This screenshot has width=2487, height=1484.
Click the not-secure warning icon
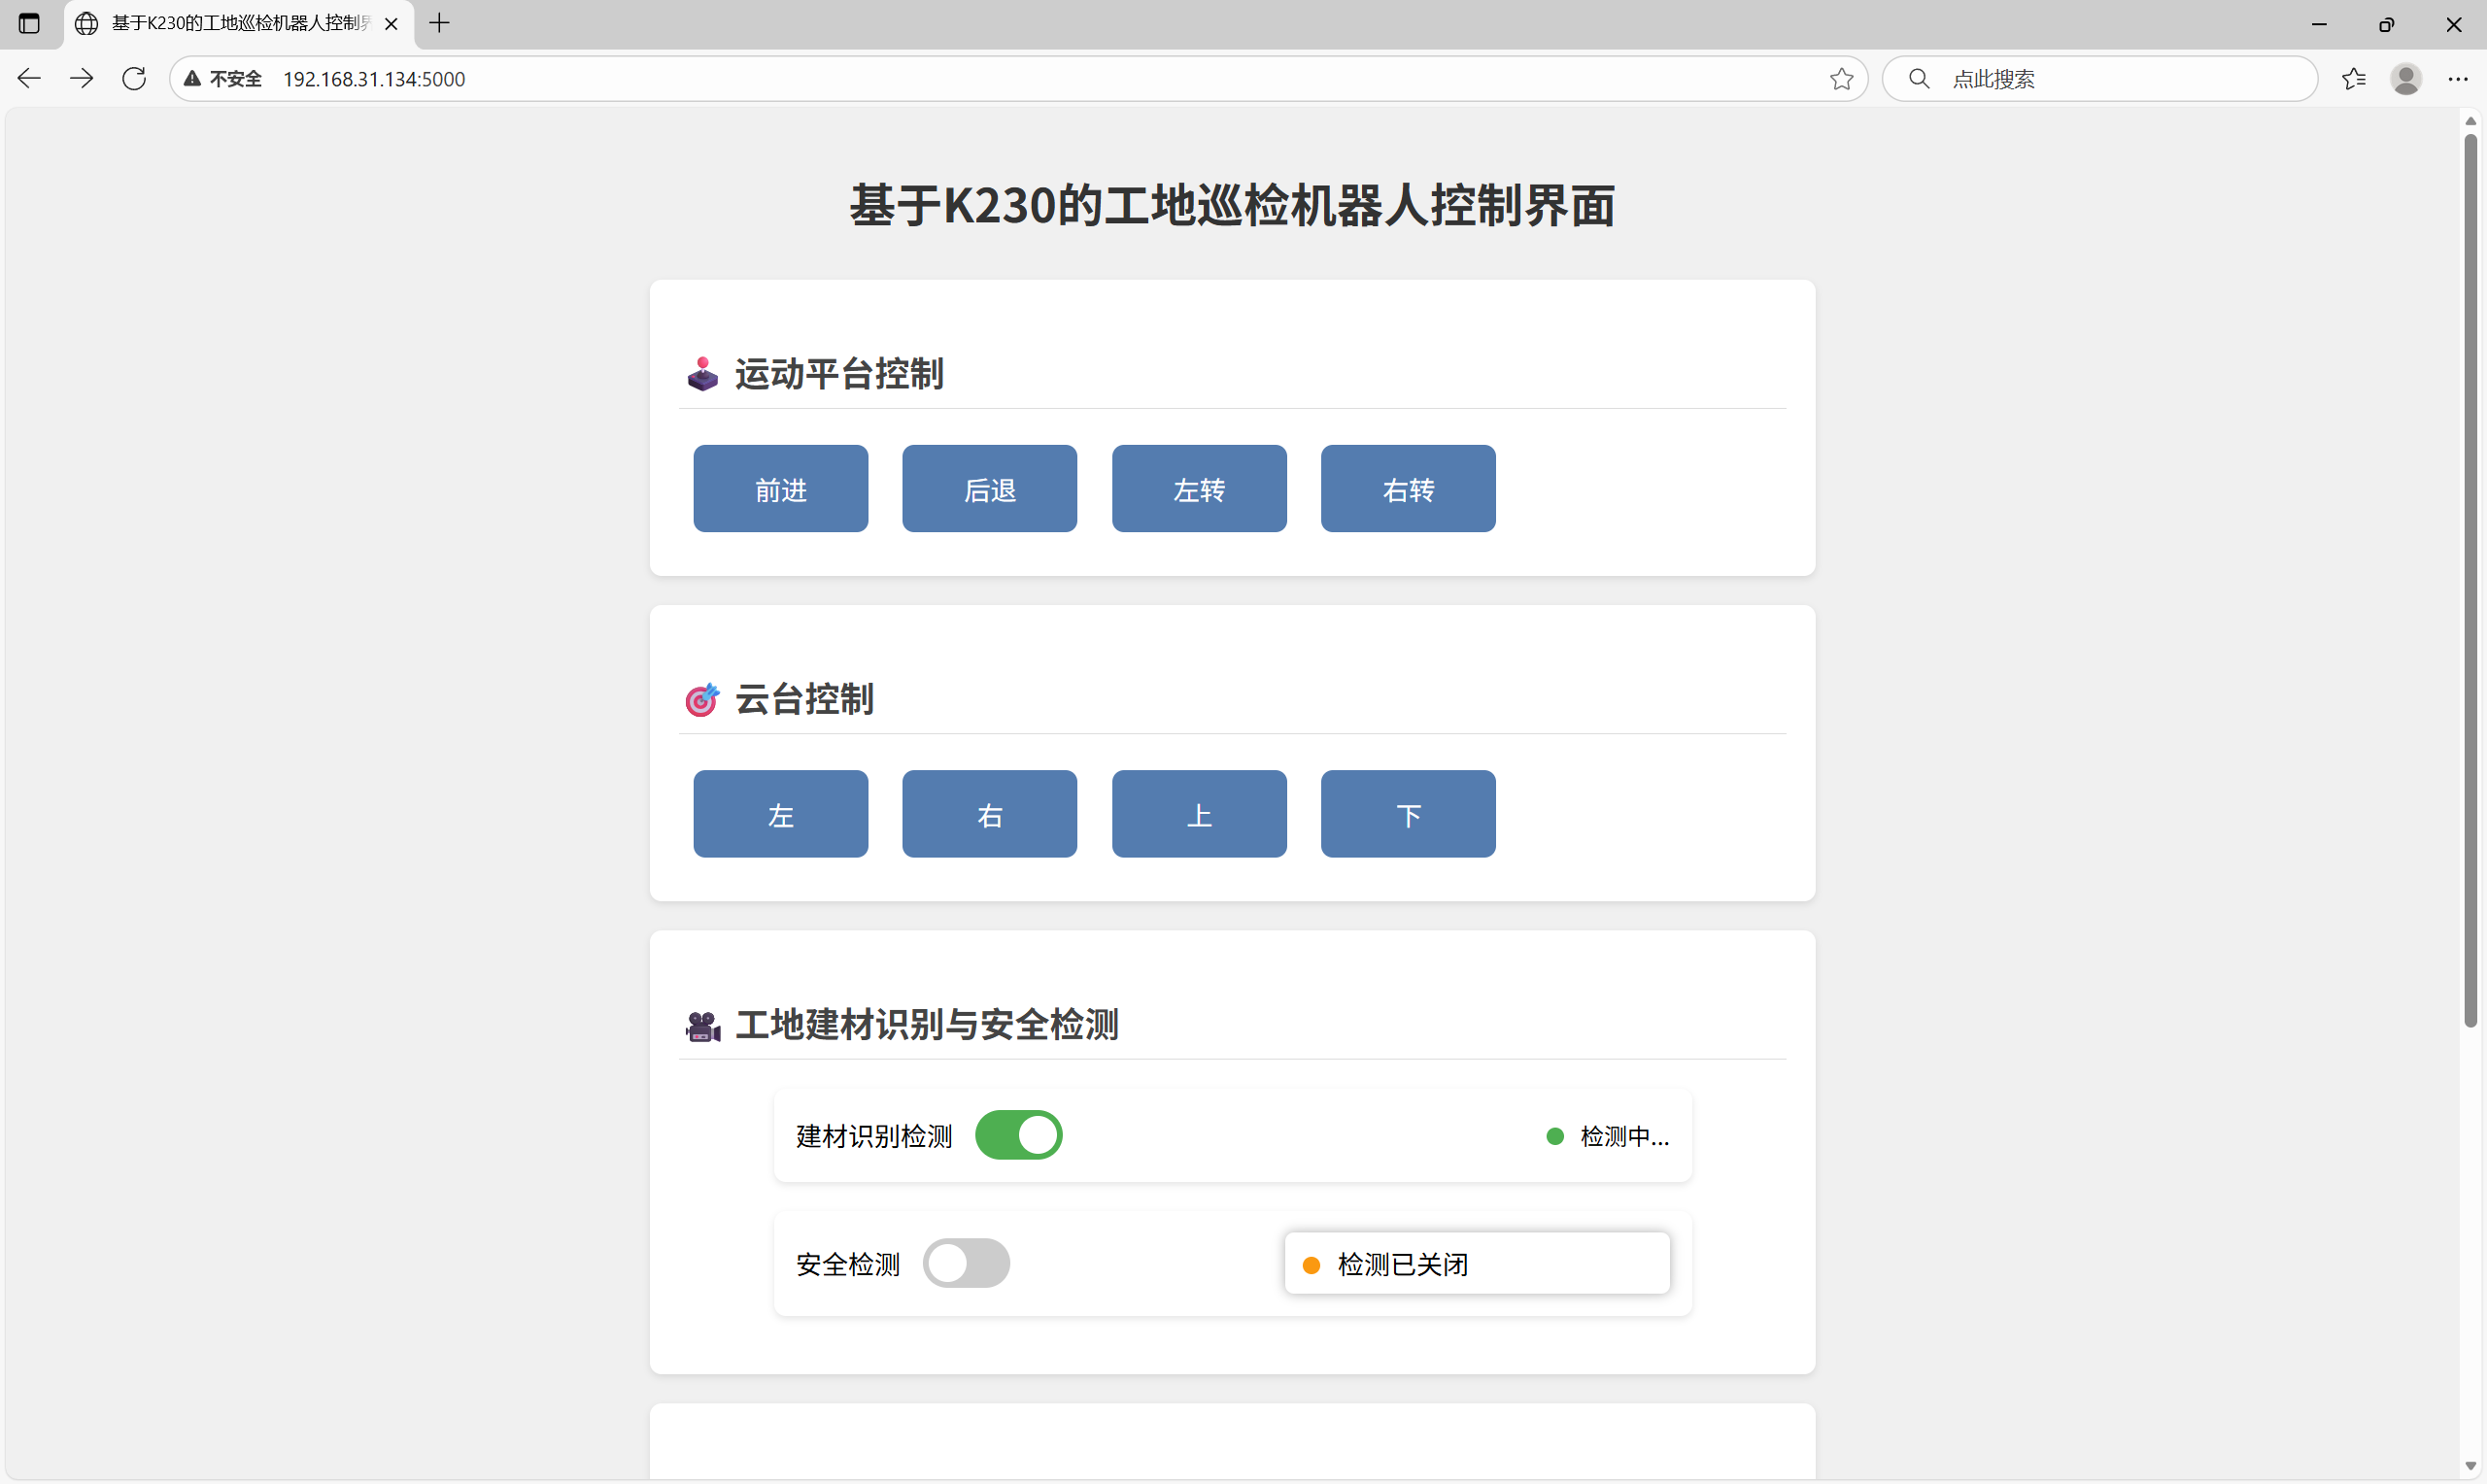tap(192, 79)
